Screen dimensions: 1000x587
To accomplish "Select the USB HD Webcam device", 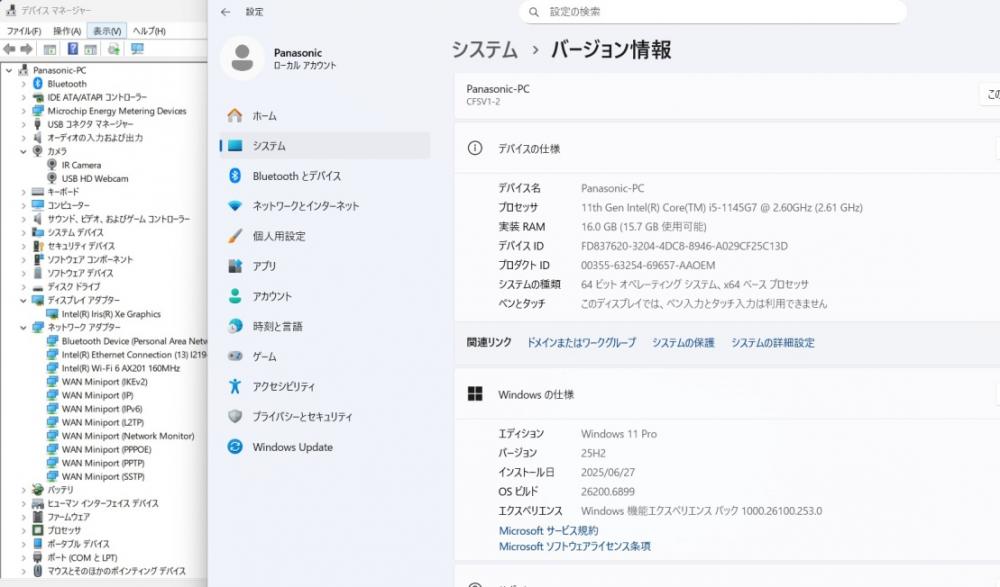I will point(95,179).
